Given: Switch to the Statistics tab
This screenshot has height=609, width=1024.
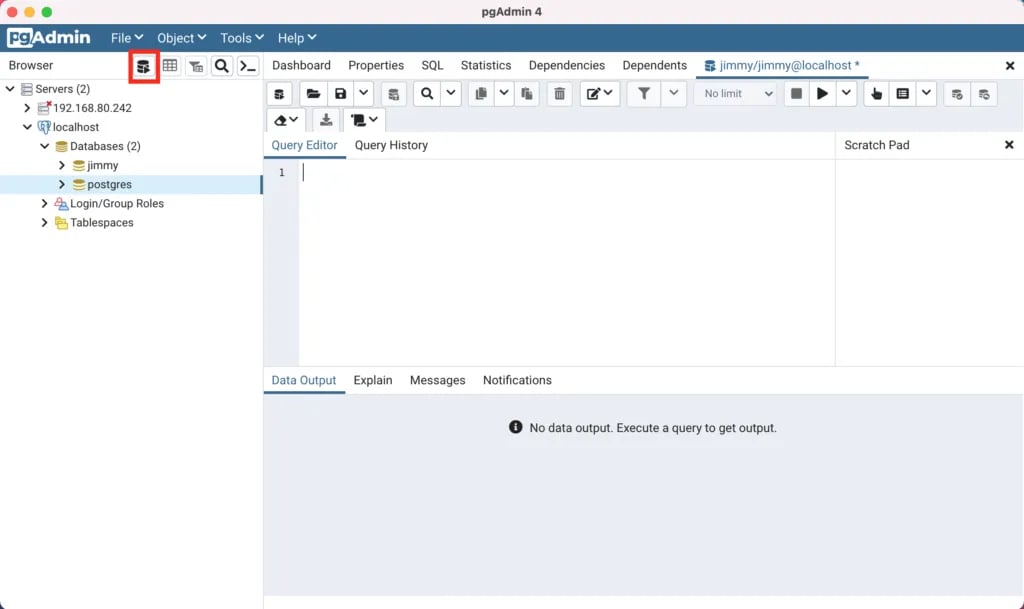Looking at the screenshot, I should [486, 65].
